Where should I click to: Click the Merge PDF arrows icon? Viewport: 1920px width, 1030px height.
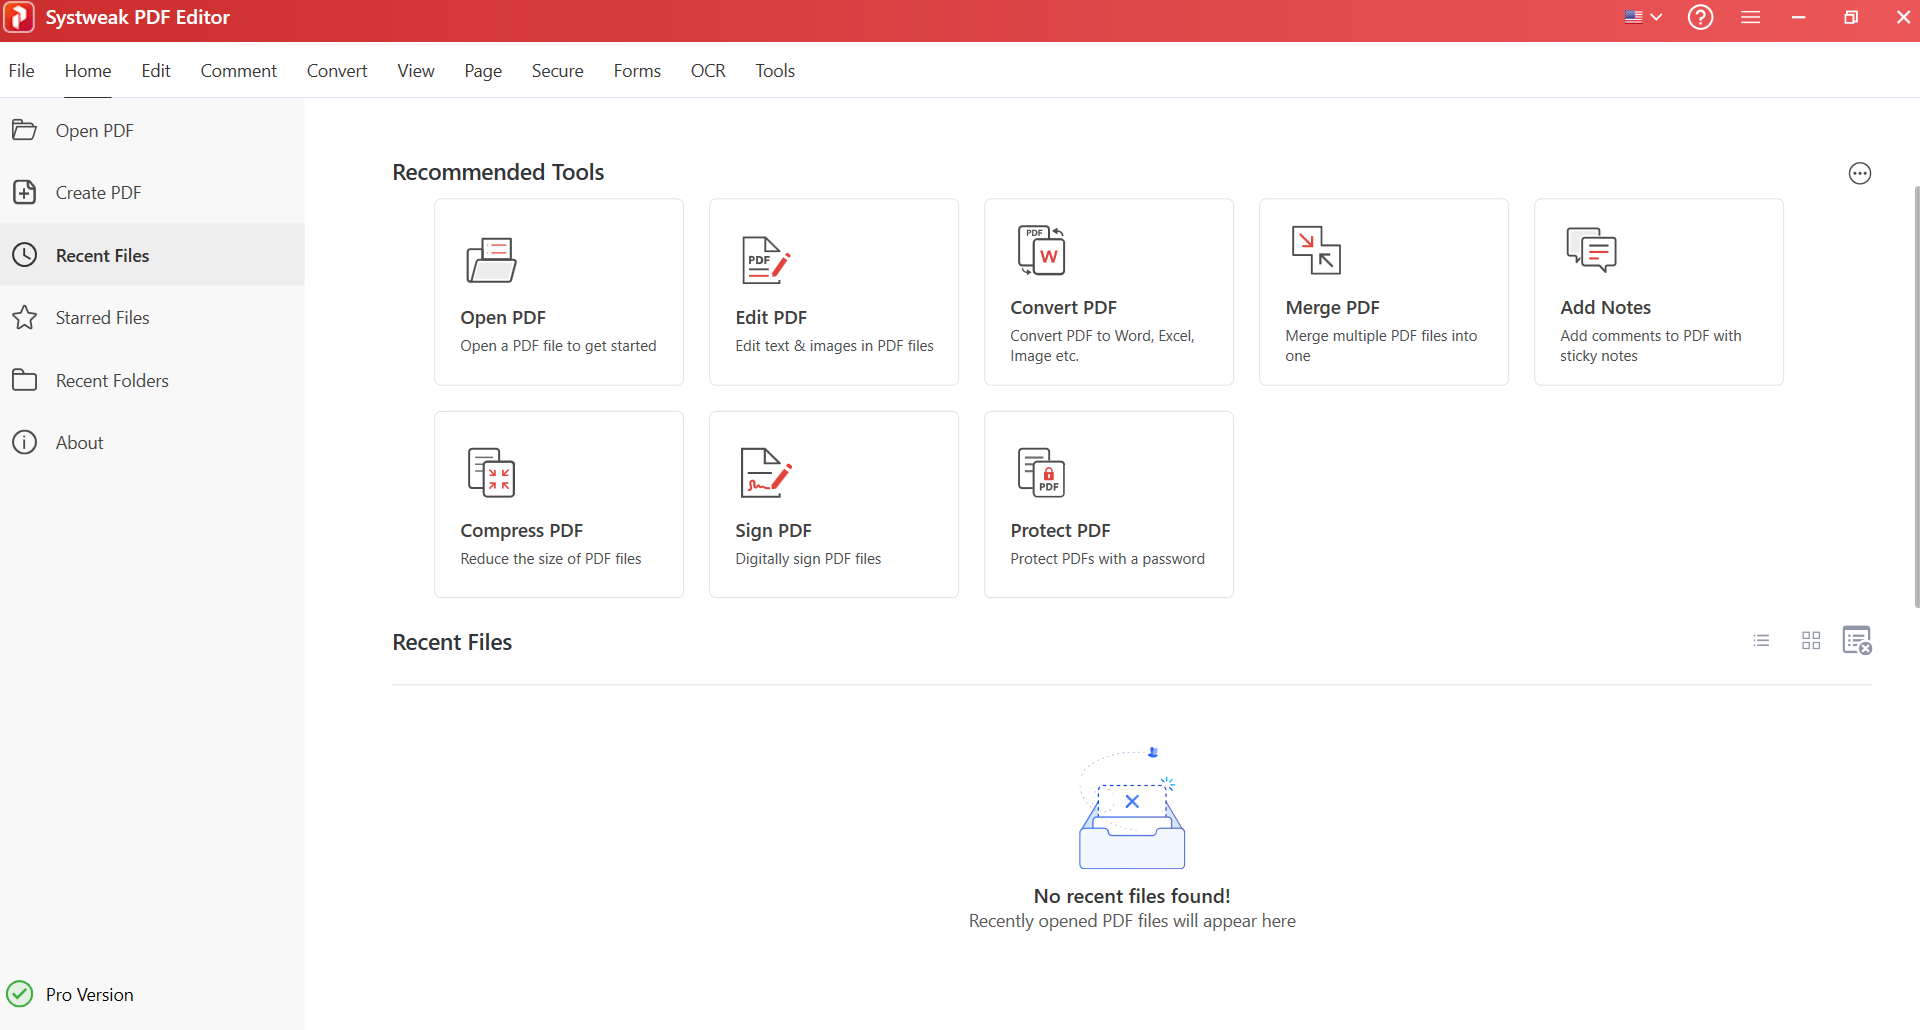pyautogui.click(x=1316, y=250)
